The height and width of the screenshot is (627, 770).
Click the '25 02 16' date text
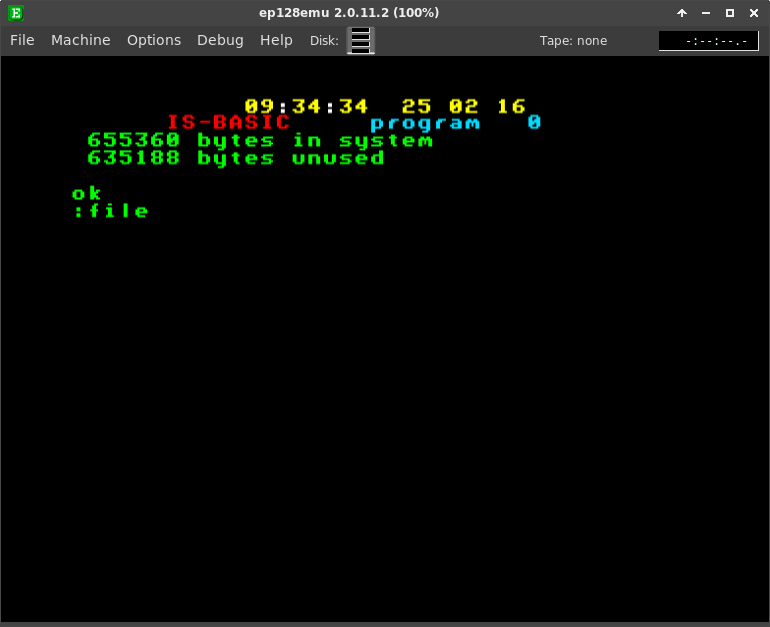pyautogui.click(x=464, y=106)
